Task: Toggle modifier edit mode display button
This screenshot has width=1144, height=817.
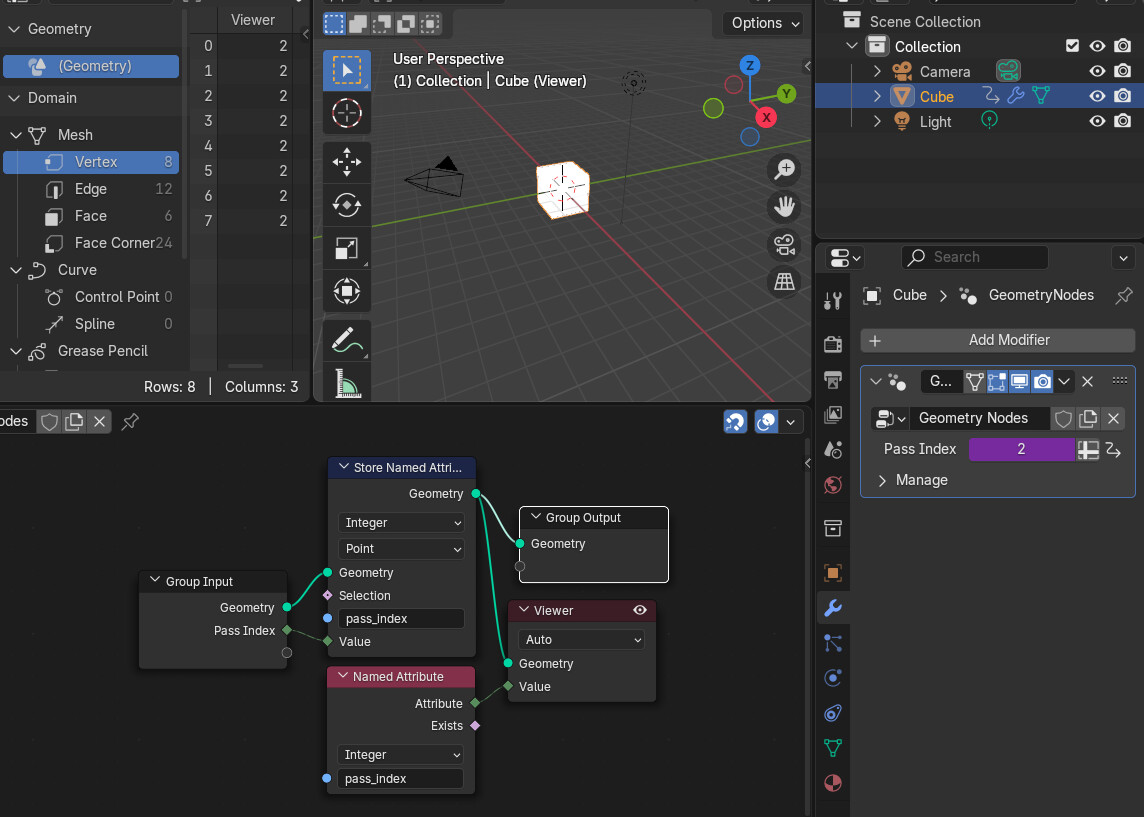Action: click(x=997, y=381)
